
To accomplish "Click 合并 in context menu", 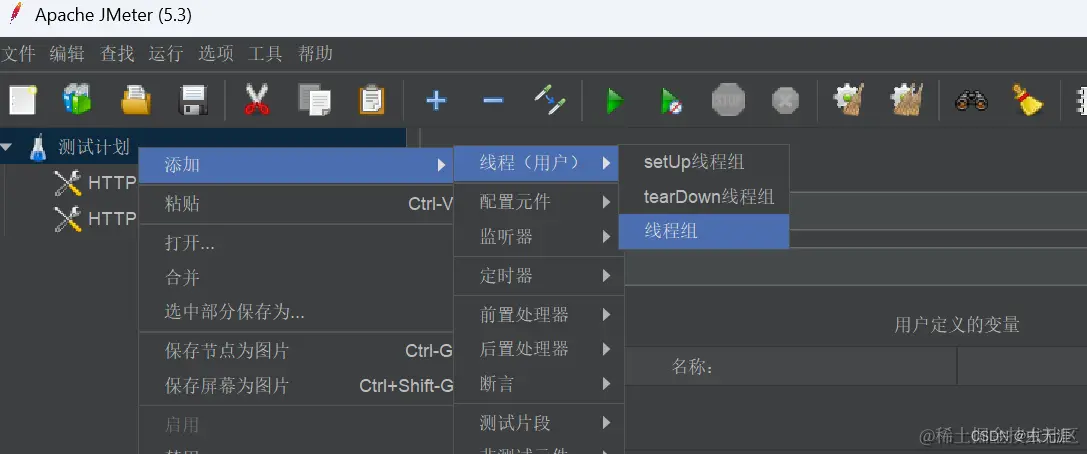I will click(x=297, y=278).
